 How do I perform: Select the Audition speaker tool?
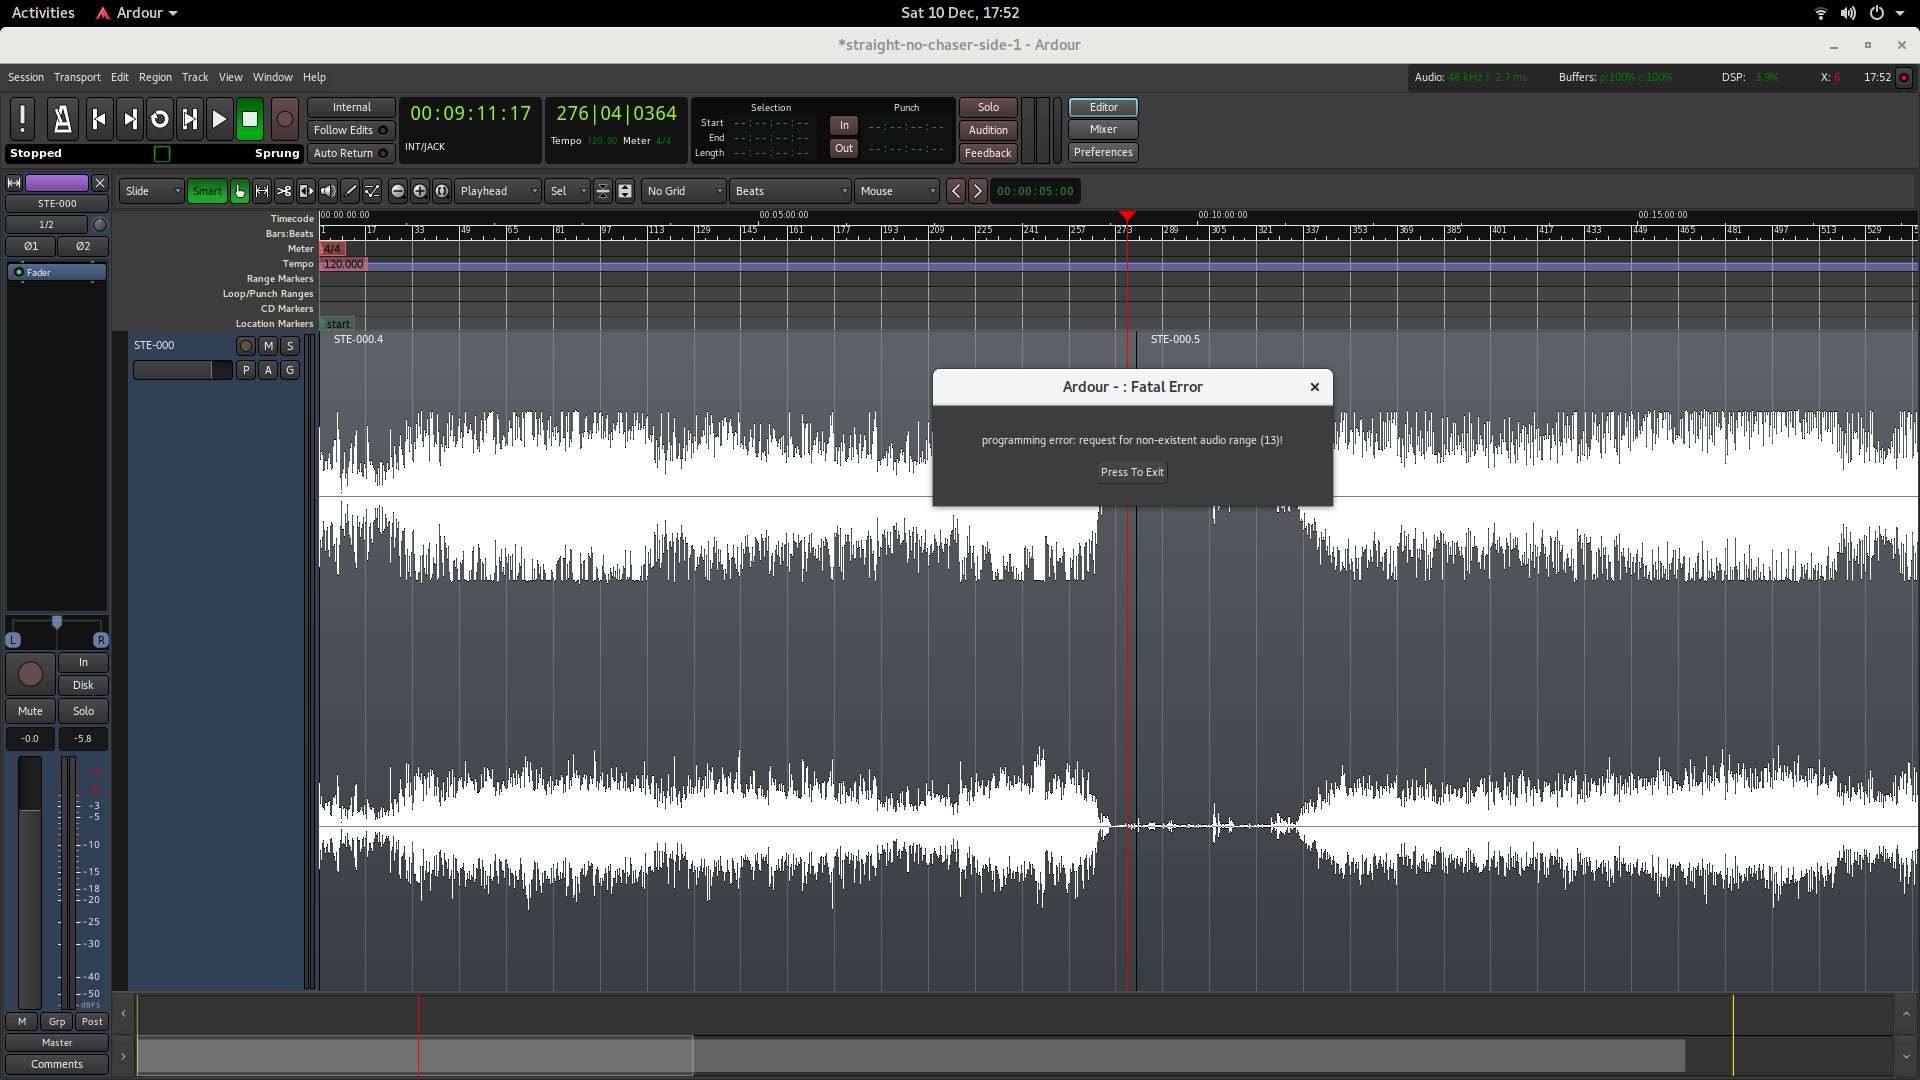328,191
